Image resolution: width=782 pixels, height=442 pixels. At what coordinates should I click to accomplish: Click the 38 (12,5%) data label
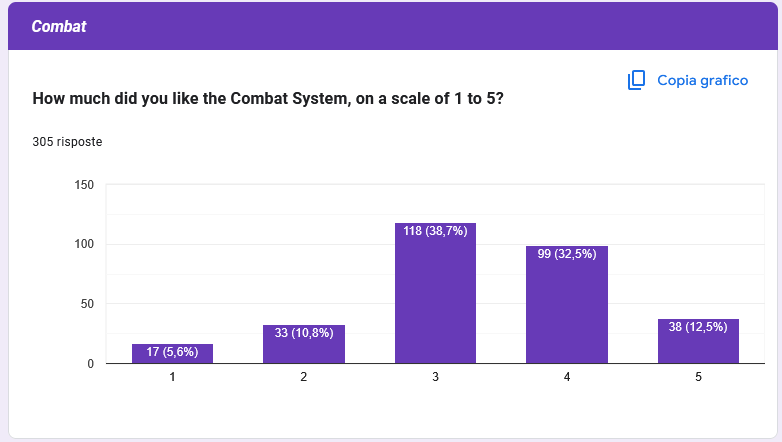coord(698,327)
